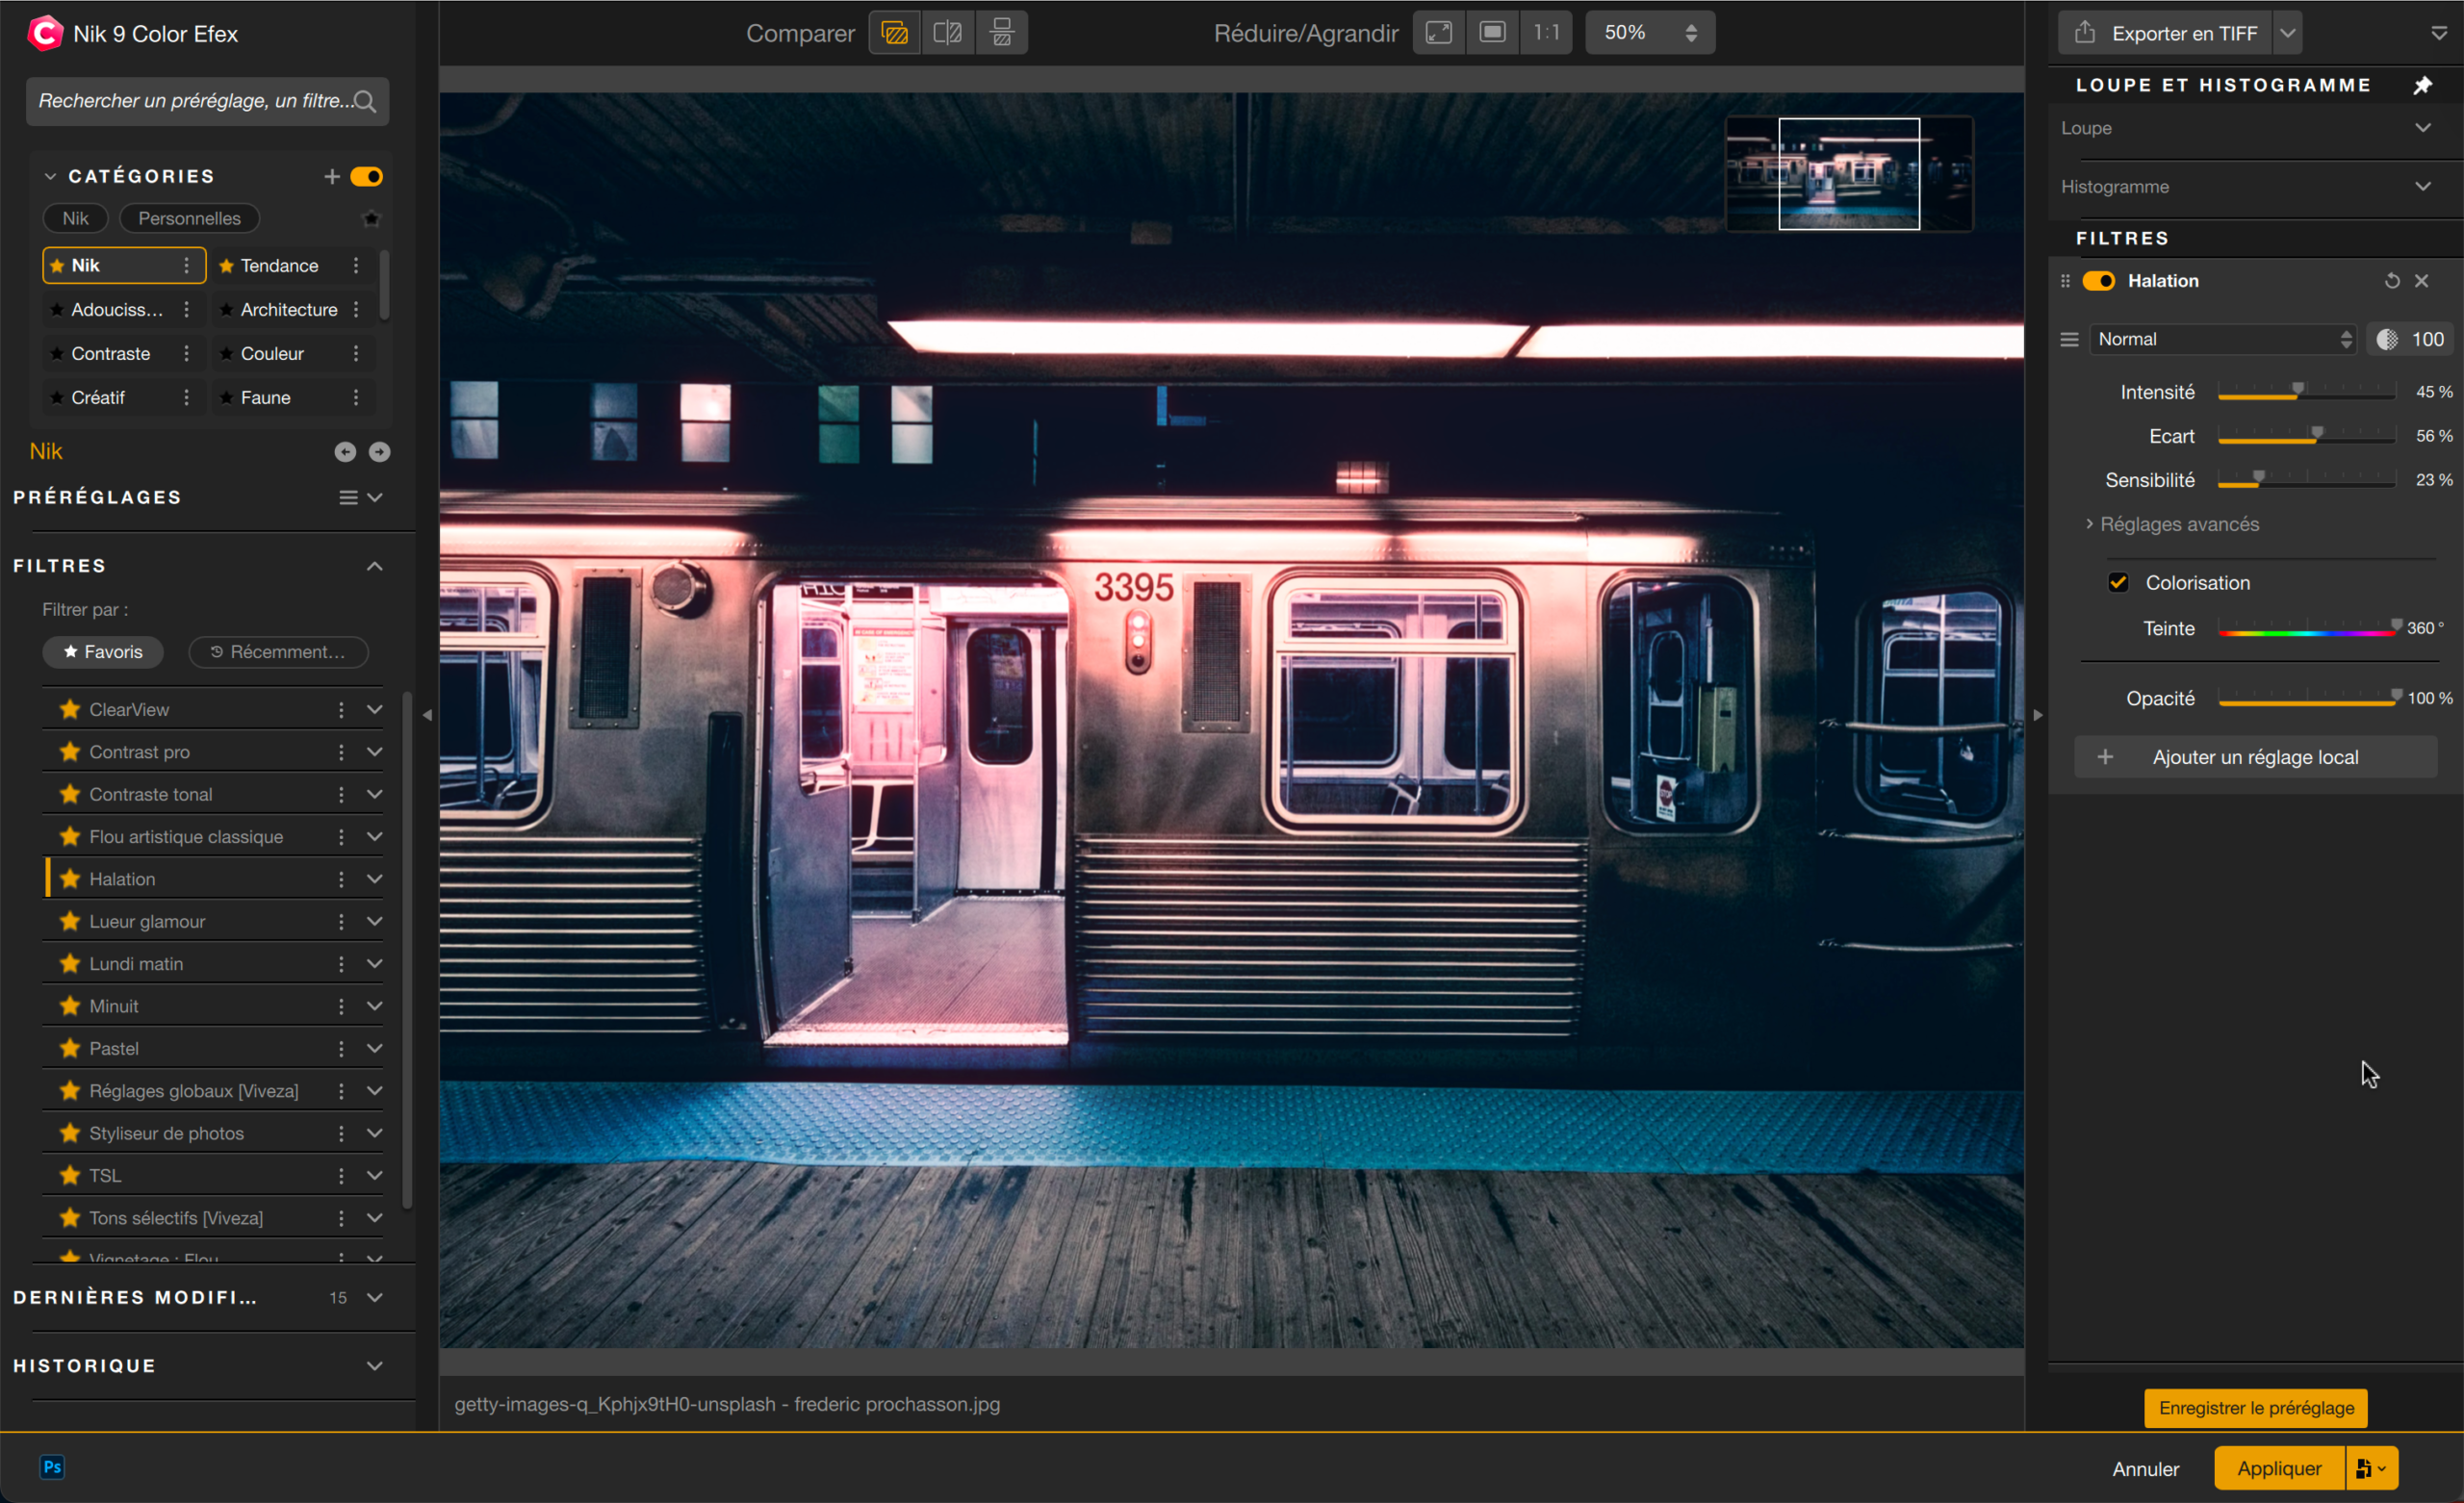Click the fit-to-screen zoom icon

point(1438,33)
